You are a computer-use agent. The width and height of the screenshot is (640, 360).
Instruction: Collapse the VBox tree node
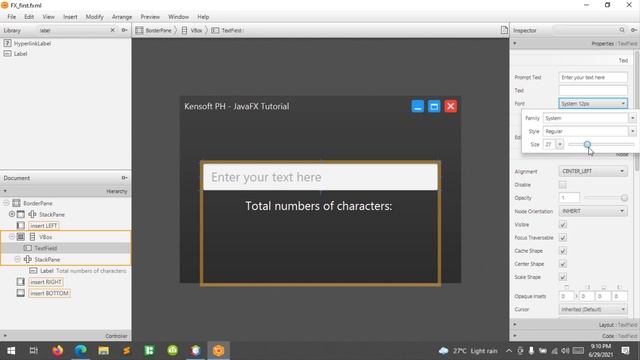pos(12,237)
